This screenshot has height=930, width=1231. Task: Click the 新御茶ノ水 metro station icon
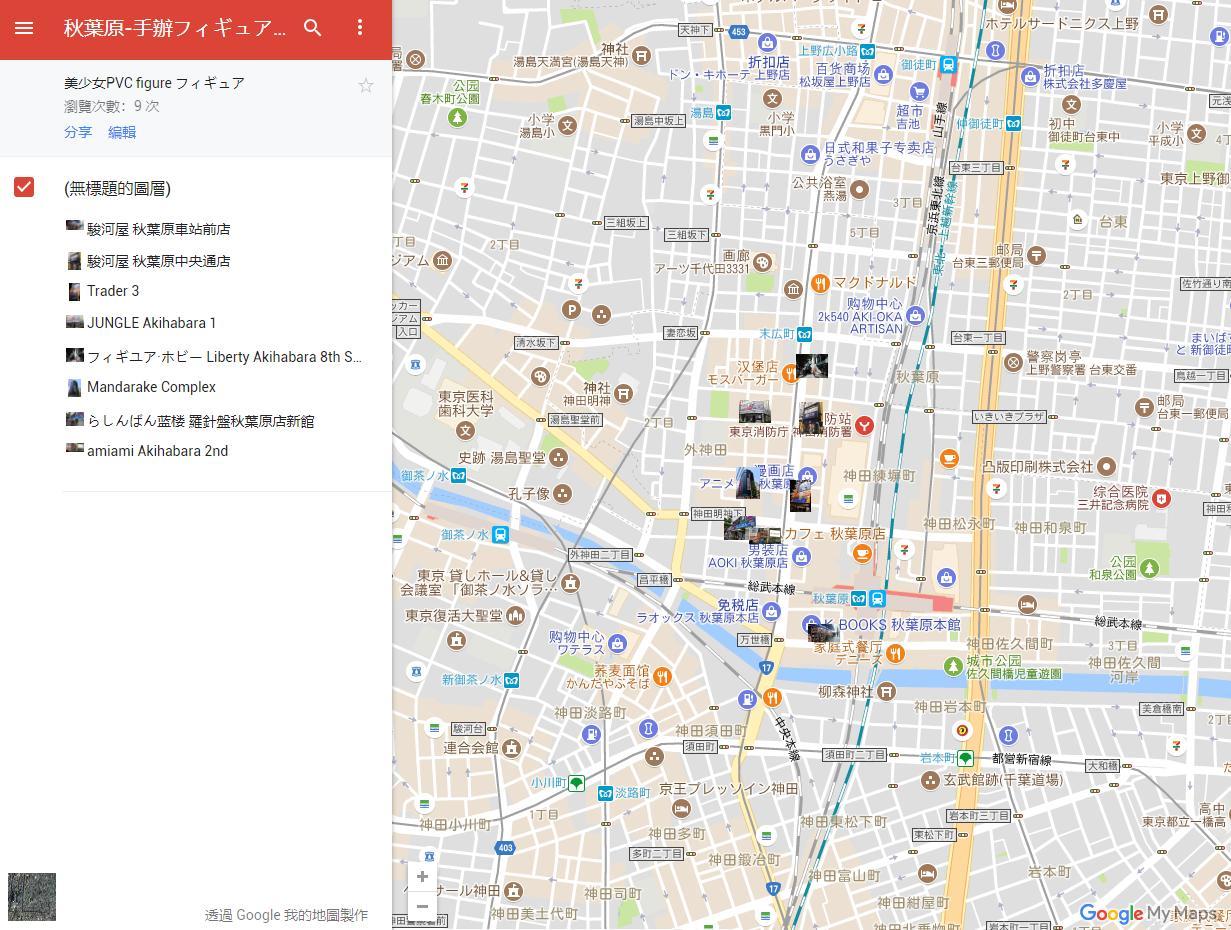(x=511, y=681)
